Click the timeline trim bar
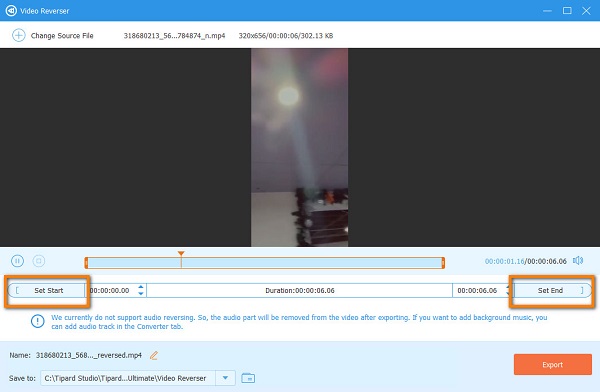Image resolution: width=600 pixels, height=392 pixels. [264, 263]
